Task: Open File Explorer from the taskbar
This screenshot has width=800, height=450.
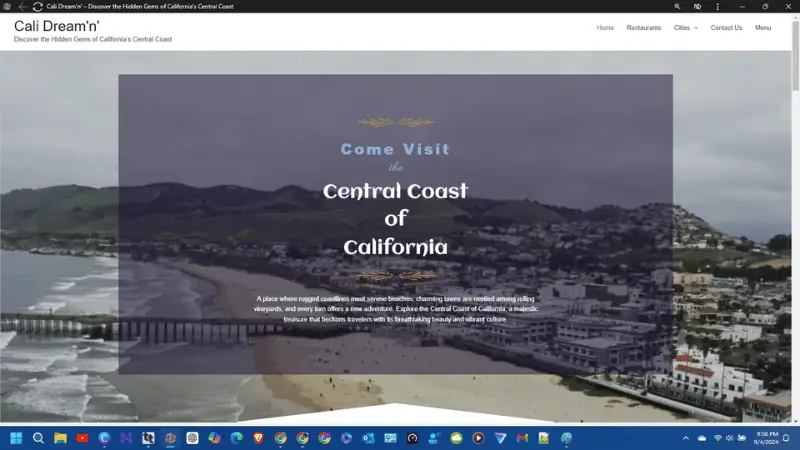Action: (x=60, y=438)
